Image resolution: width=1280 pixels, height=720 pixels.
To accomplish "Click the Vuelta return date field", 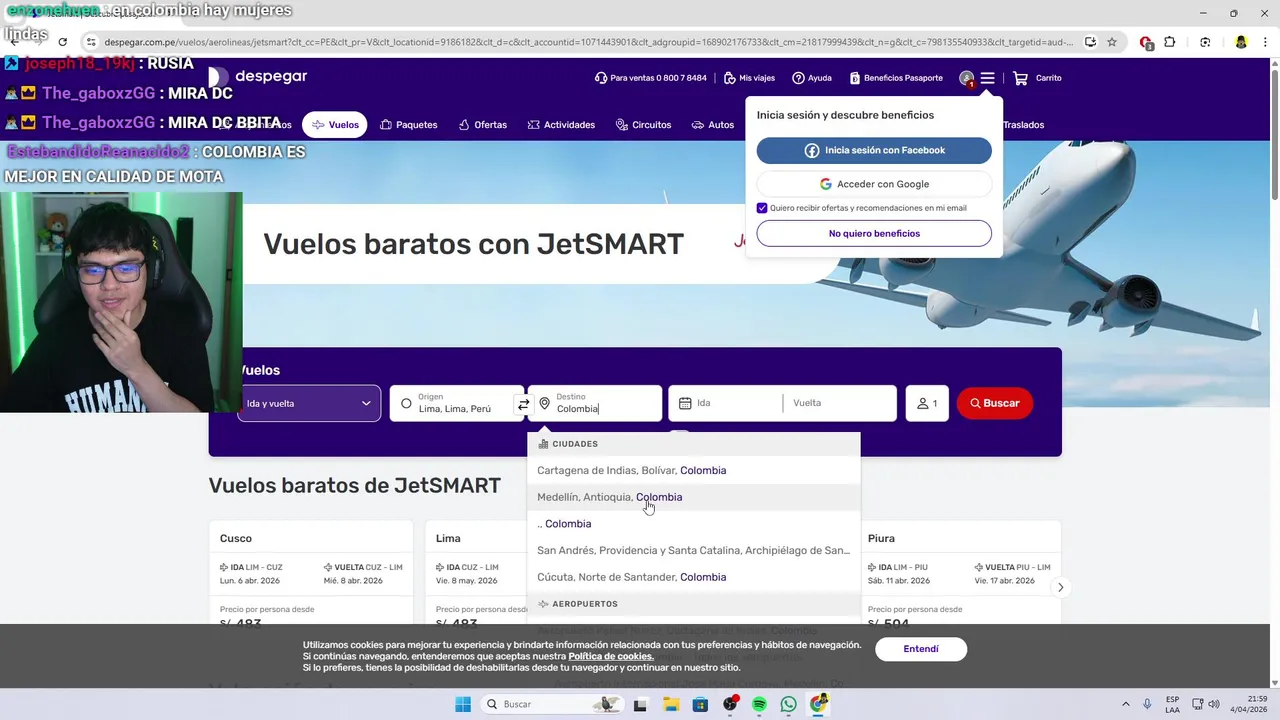I will [x=840, y=403].
